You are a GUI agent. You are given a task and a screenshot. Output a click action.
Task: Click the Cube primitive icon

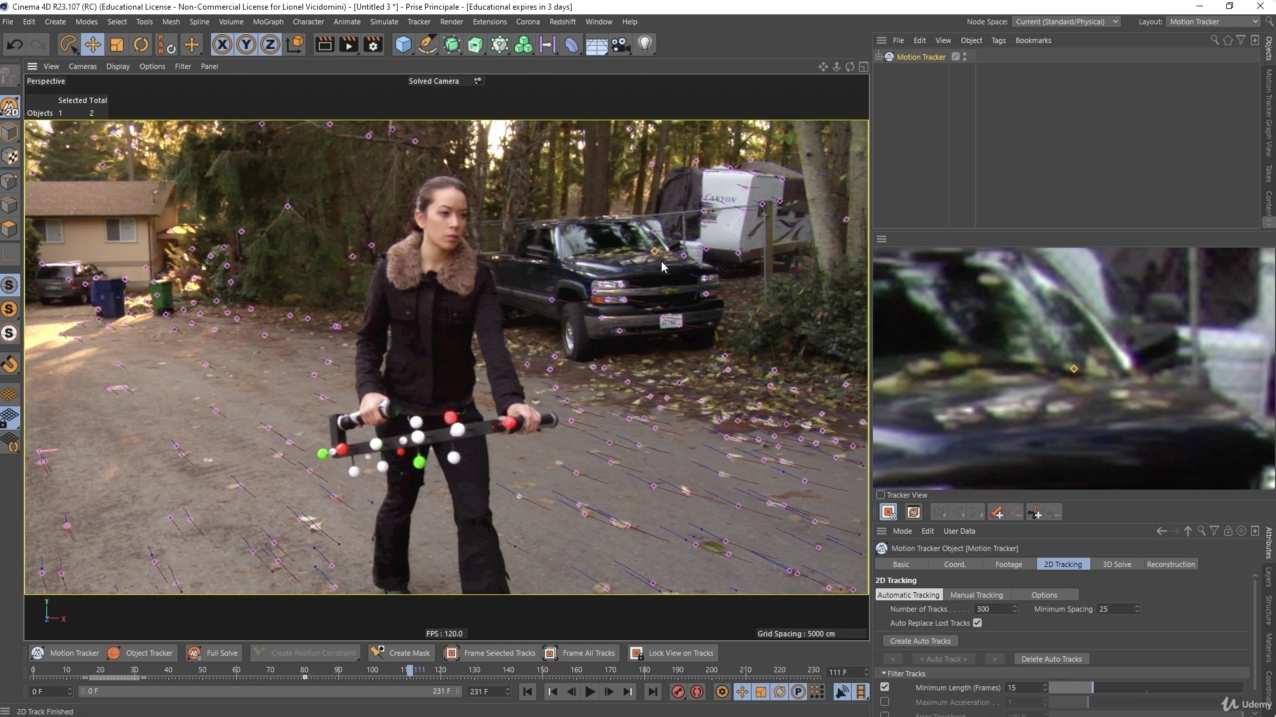point(403,44)
